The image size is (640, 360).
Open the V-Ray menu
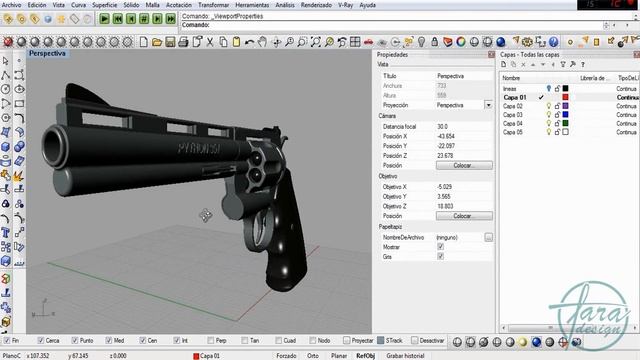click(x=345, y=5)
